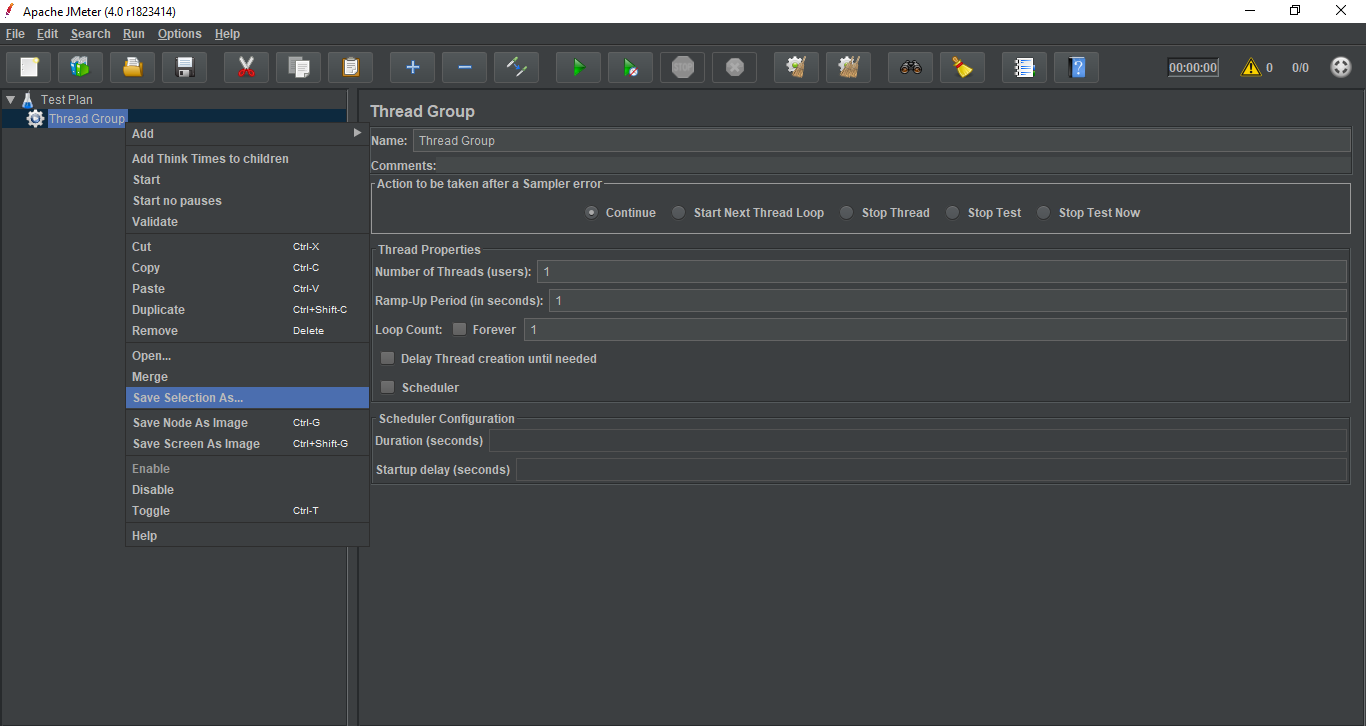The height and width of the screenshot is (726, 1366).
Task: Expand the Add submenu in context menu
Action: coord(246,133)
